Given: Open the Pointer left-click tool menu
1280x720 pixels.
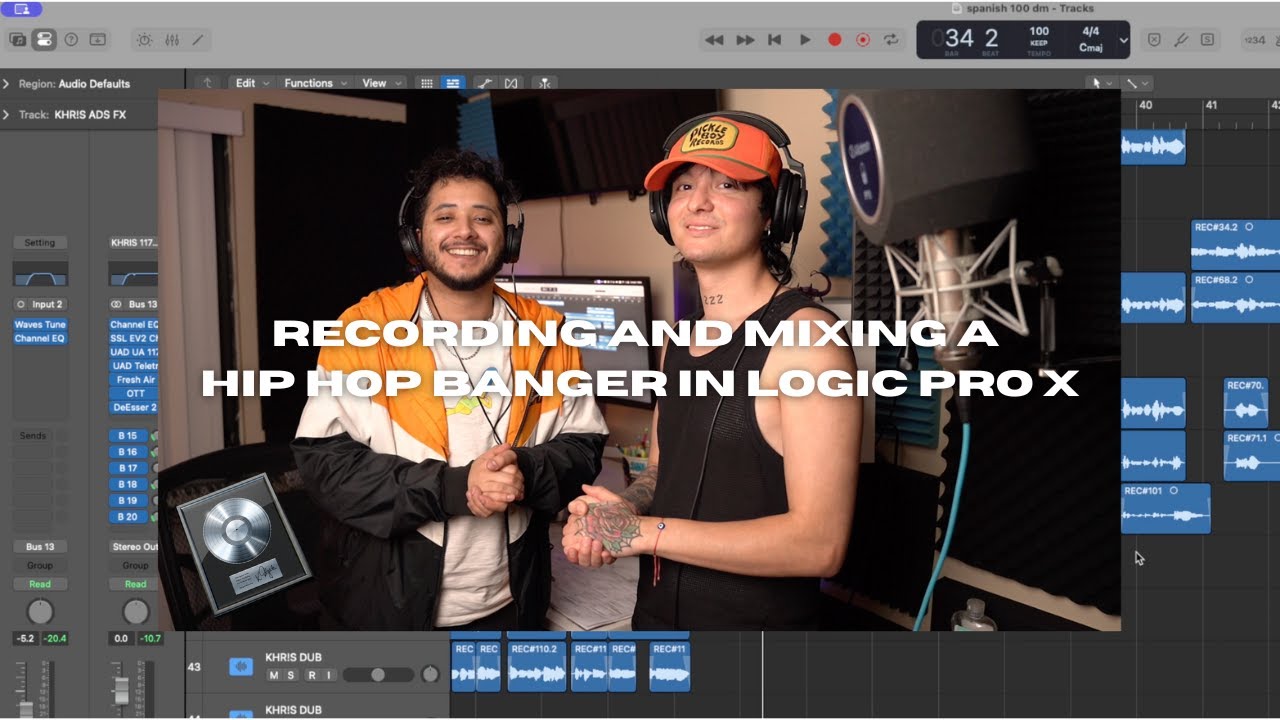Looking at the screenshot, I should point(1101,83).
